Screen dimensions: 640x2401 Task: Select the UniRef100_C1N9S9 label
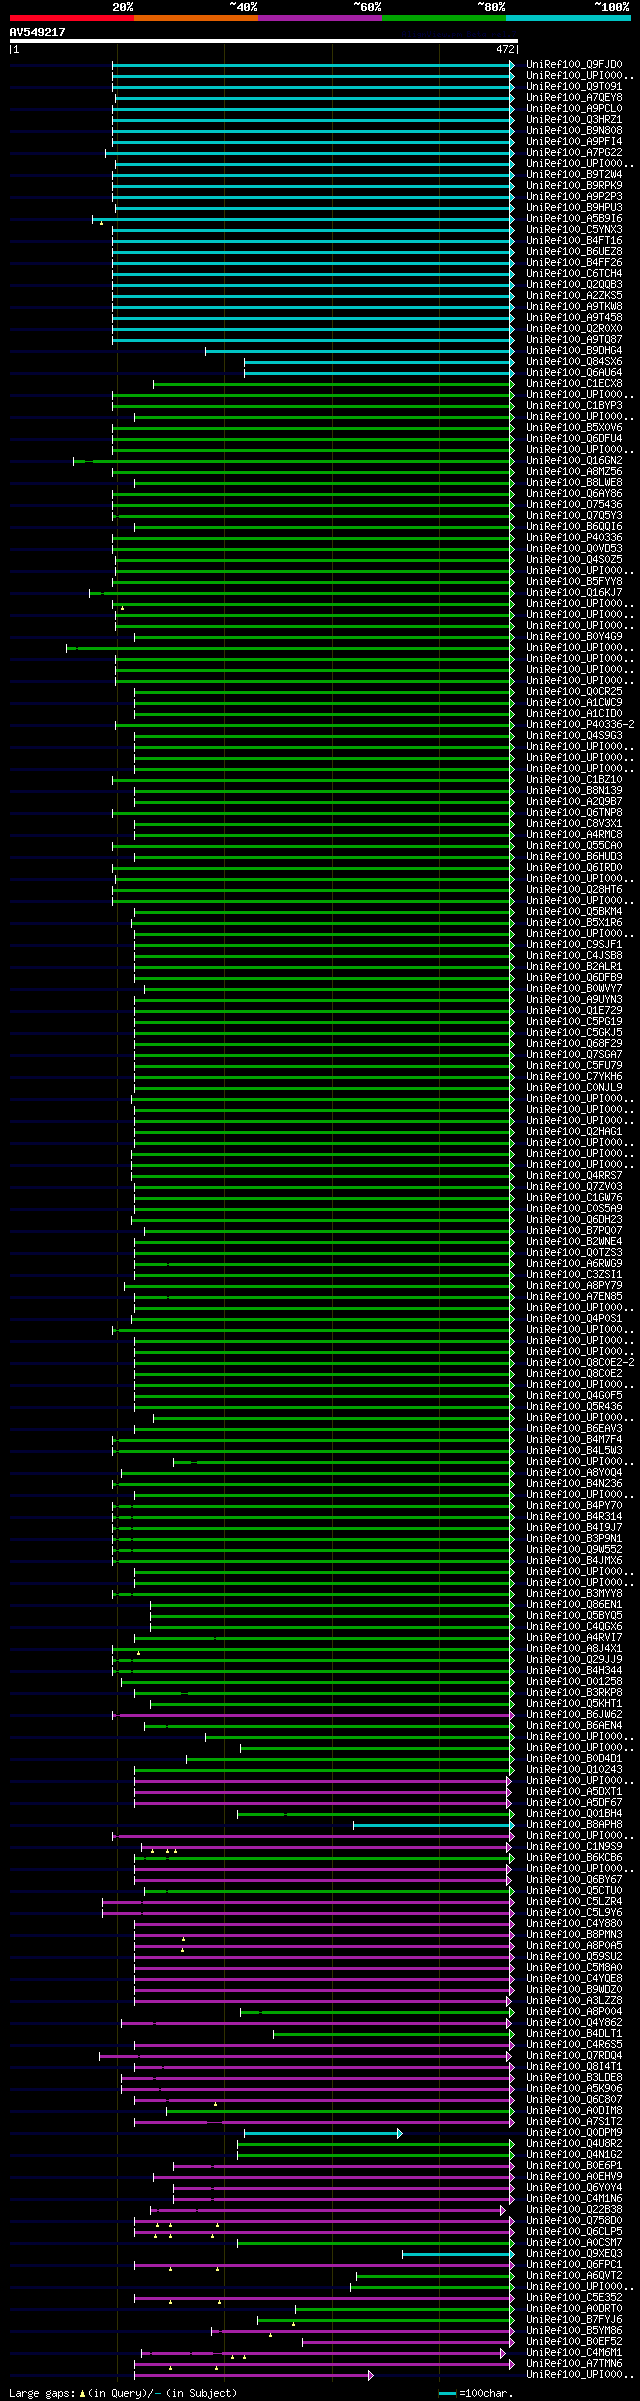coord(574,1847)
